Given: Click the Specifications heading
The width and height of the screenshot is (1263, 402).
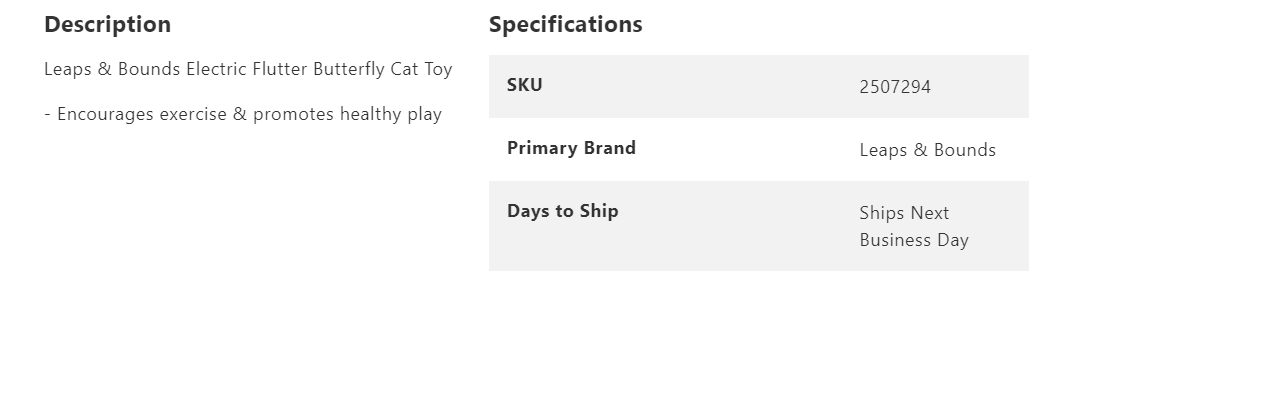Looking at the screenshot, I should click(565, 24).
